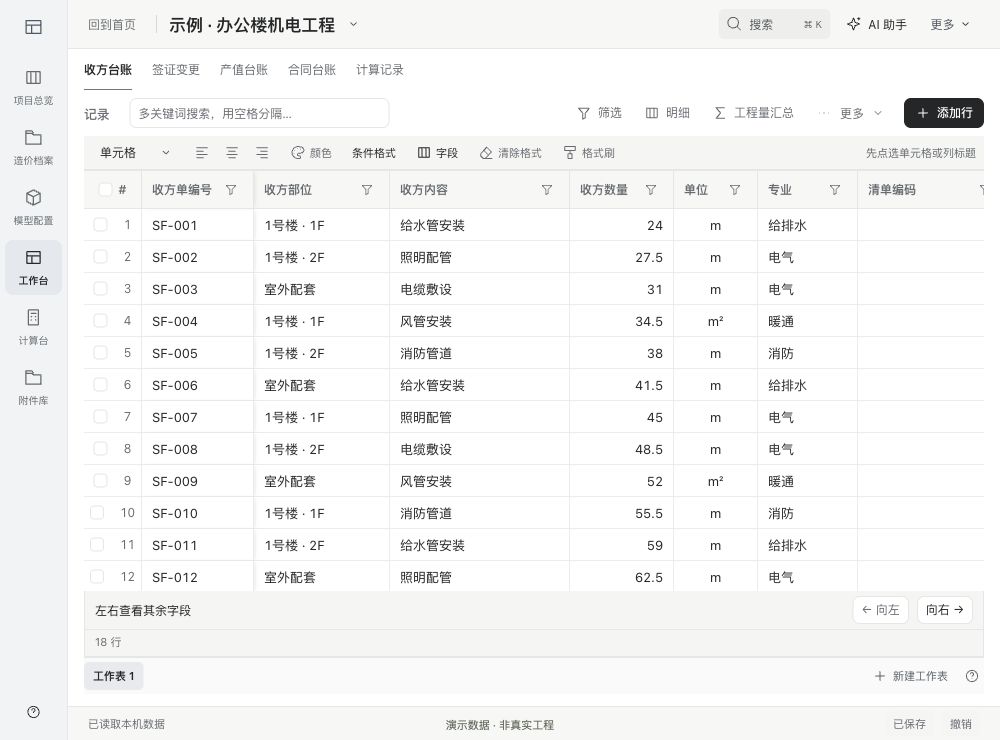Filter the 收方部位 column
Screen dimensions: 1000x740
click(367, 189)
